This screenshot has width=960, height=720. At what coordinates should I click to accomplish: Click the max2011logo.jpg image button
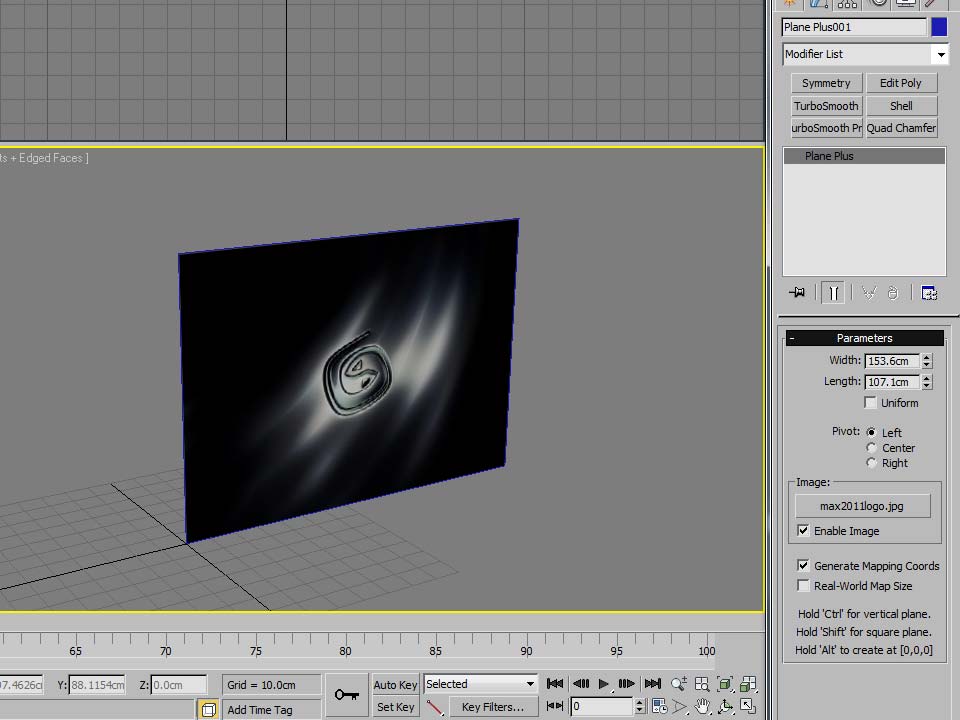[863, 506]
